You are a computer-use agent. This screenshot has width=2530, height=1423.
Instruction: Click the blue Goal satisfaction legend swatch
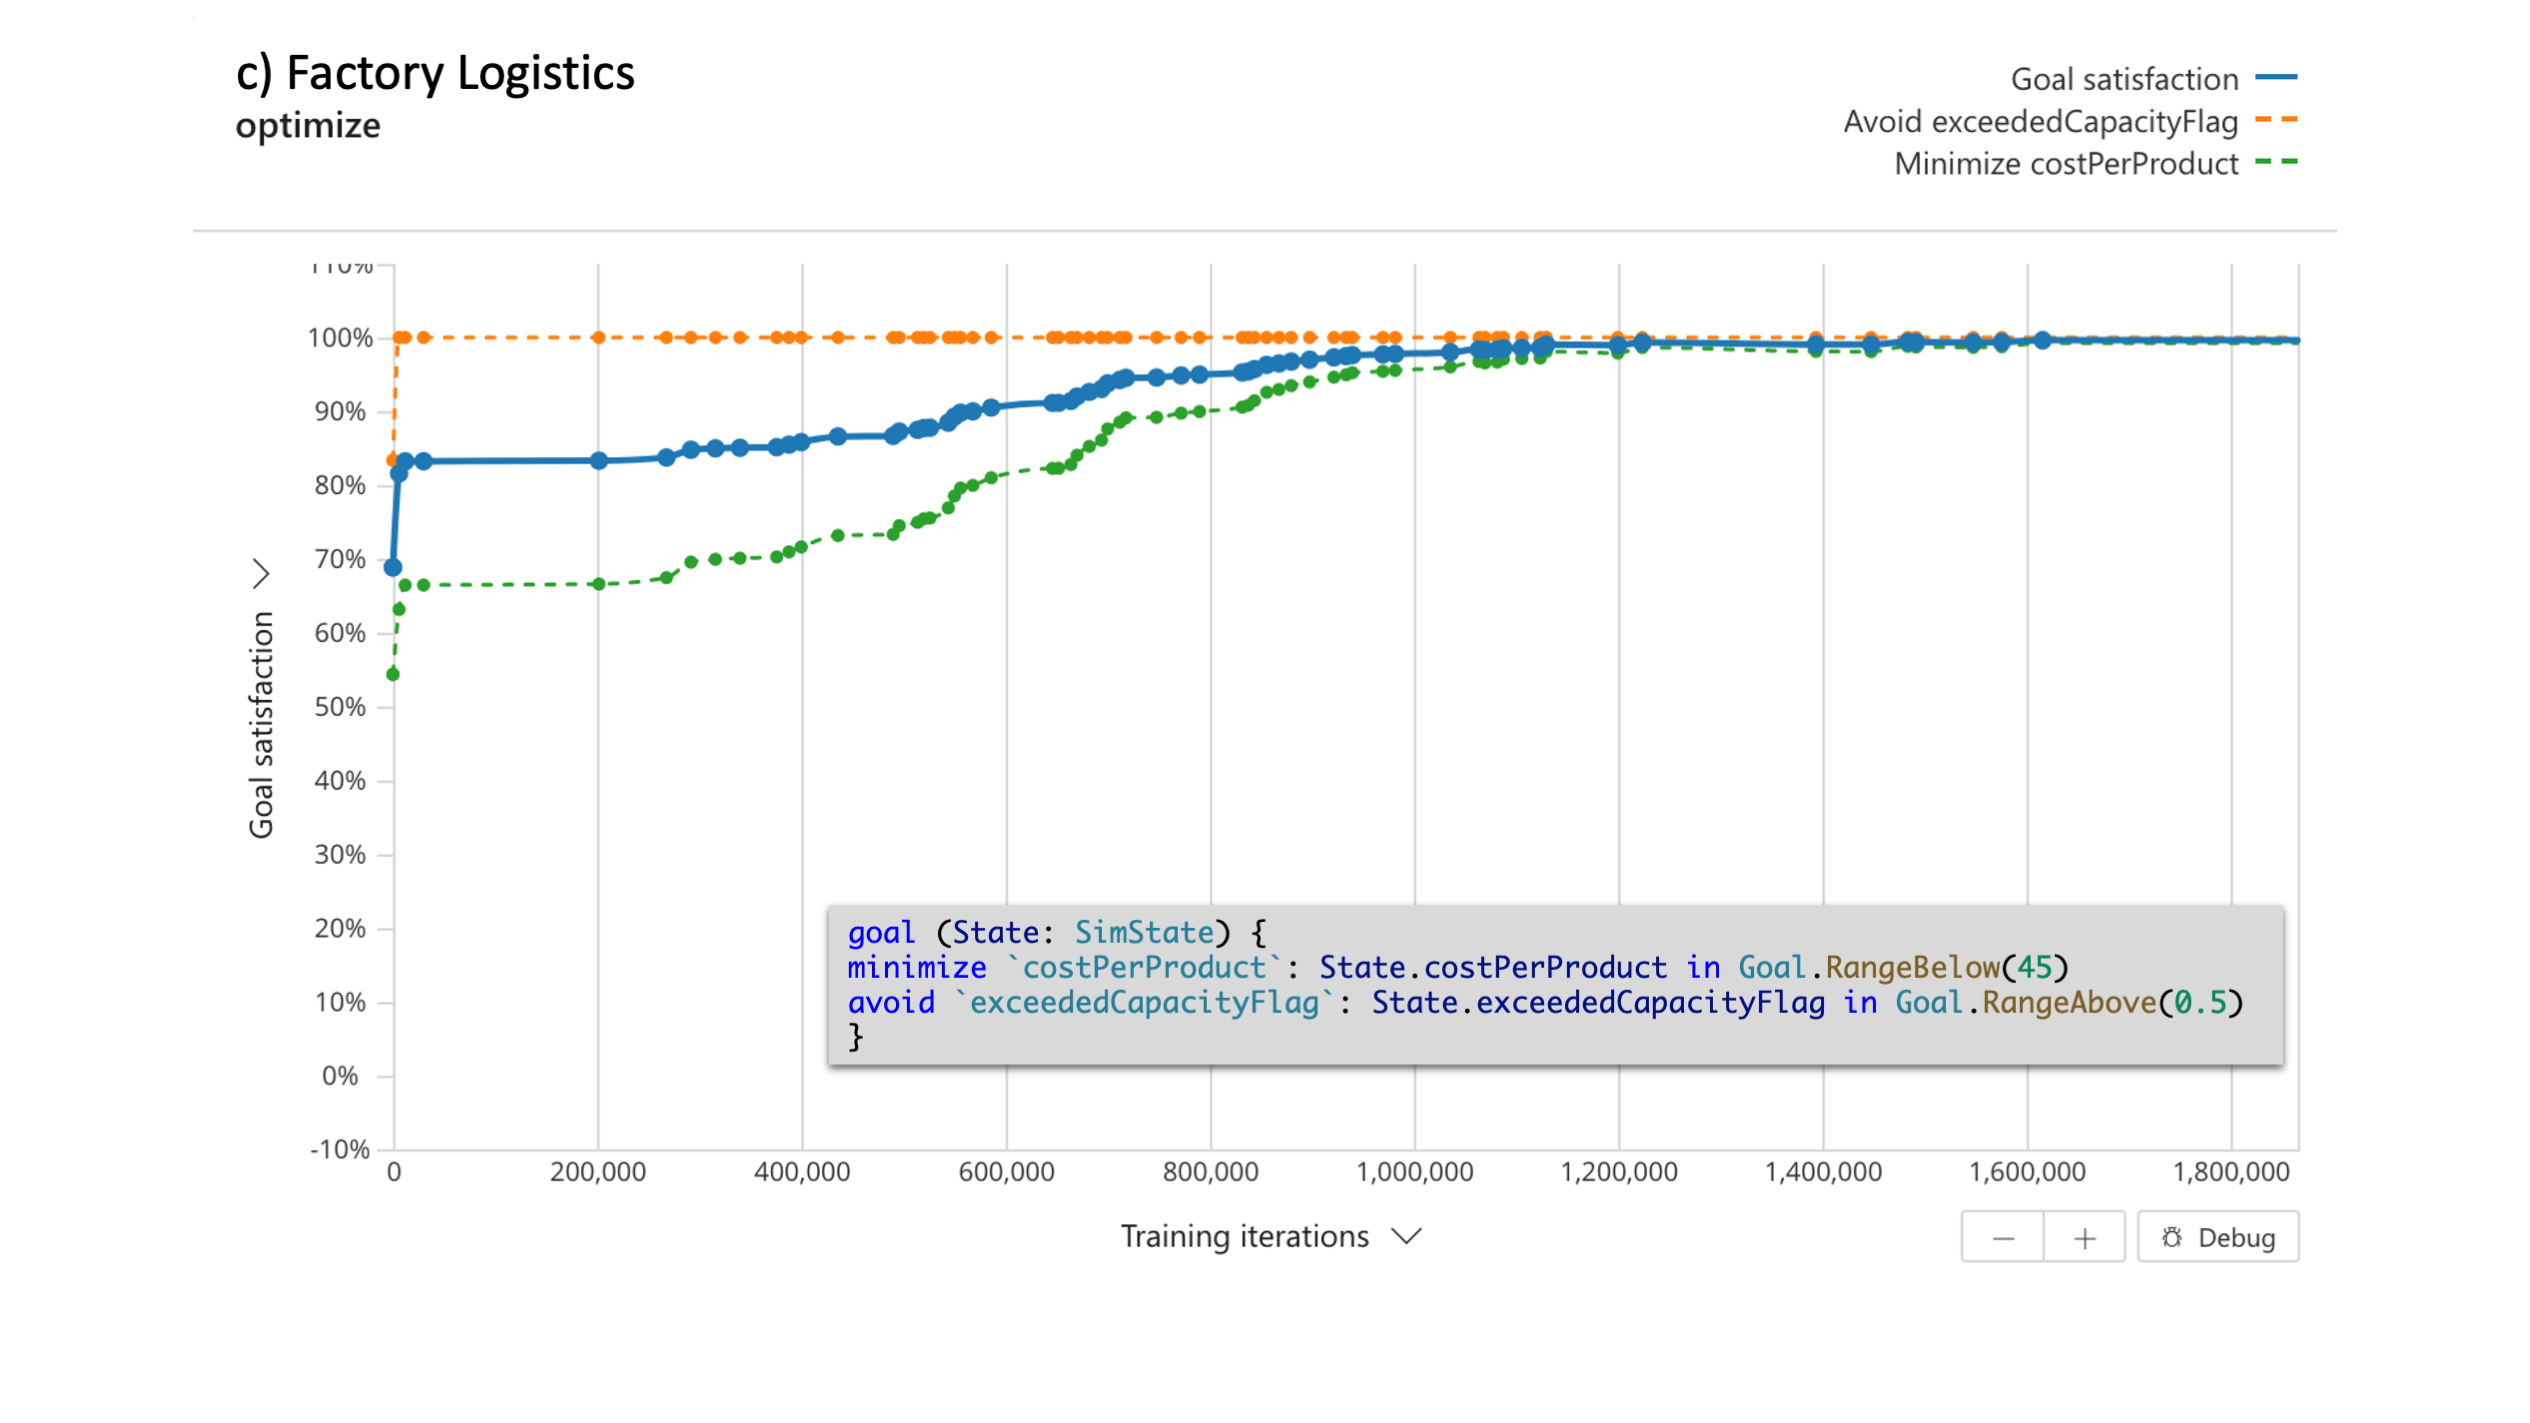point(2277,77)
